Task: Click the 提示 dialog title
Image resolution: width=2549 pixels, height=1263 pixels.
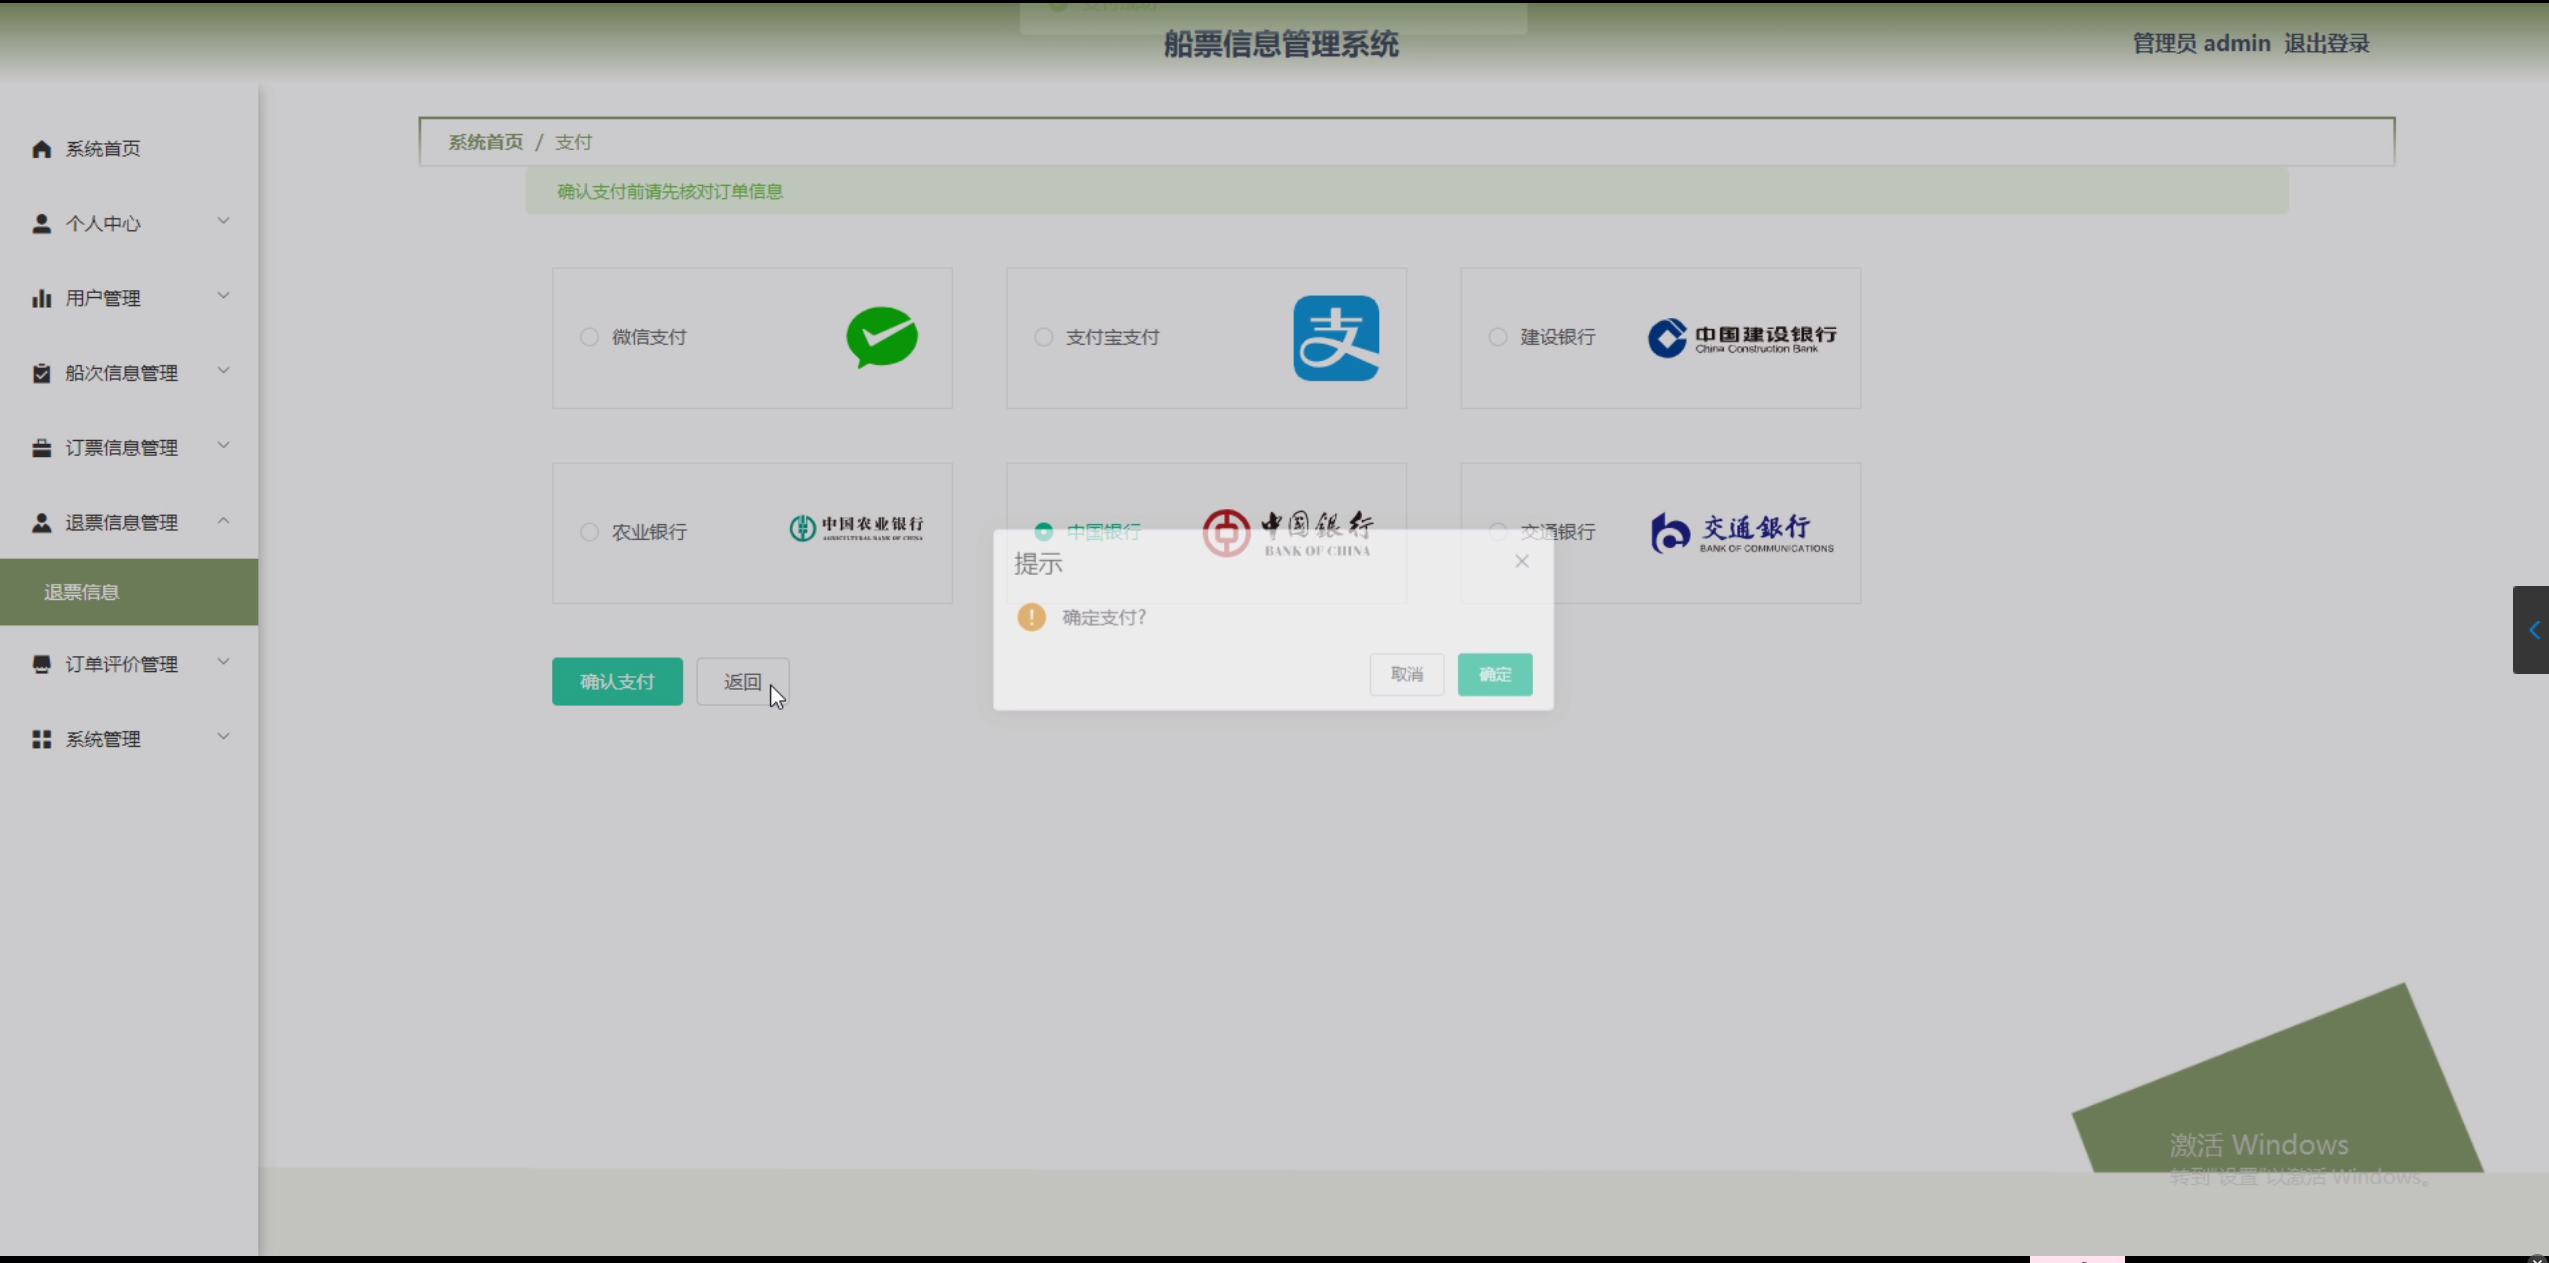Action: (x=1038, y=564)
